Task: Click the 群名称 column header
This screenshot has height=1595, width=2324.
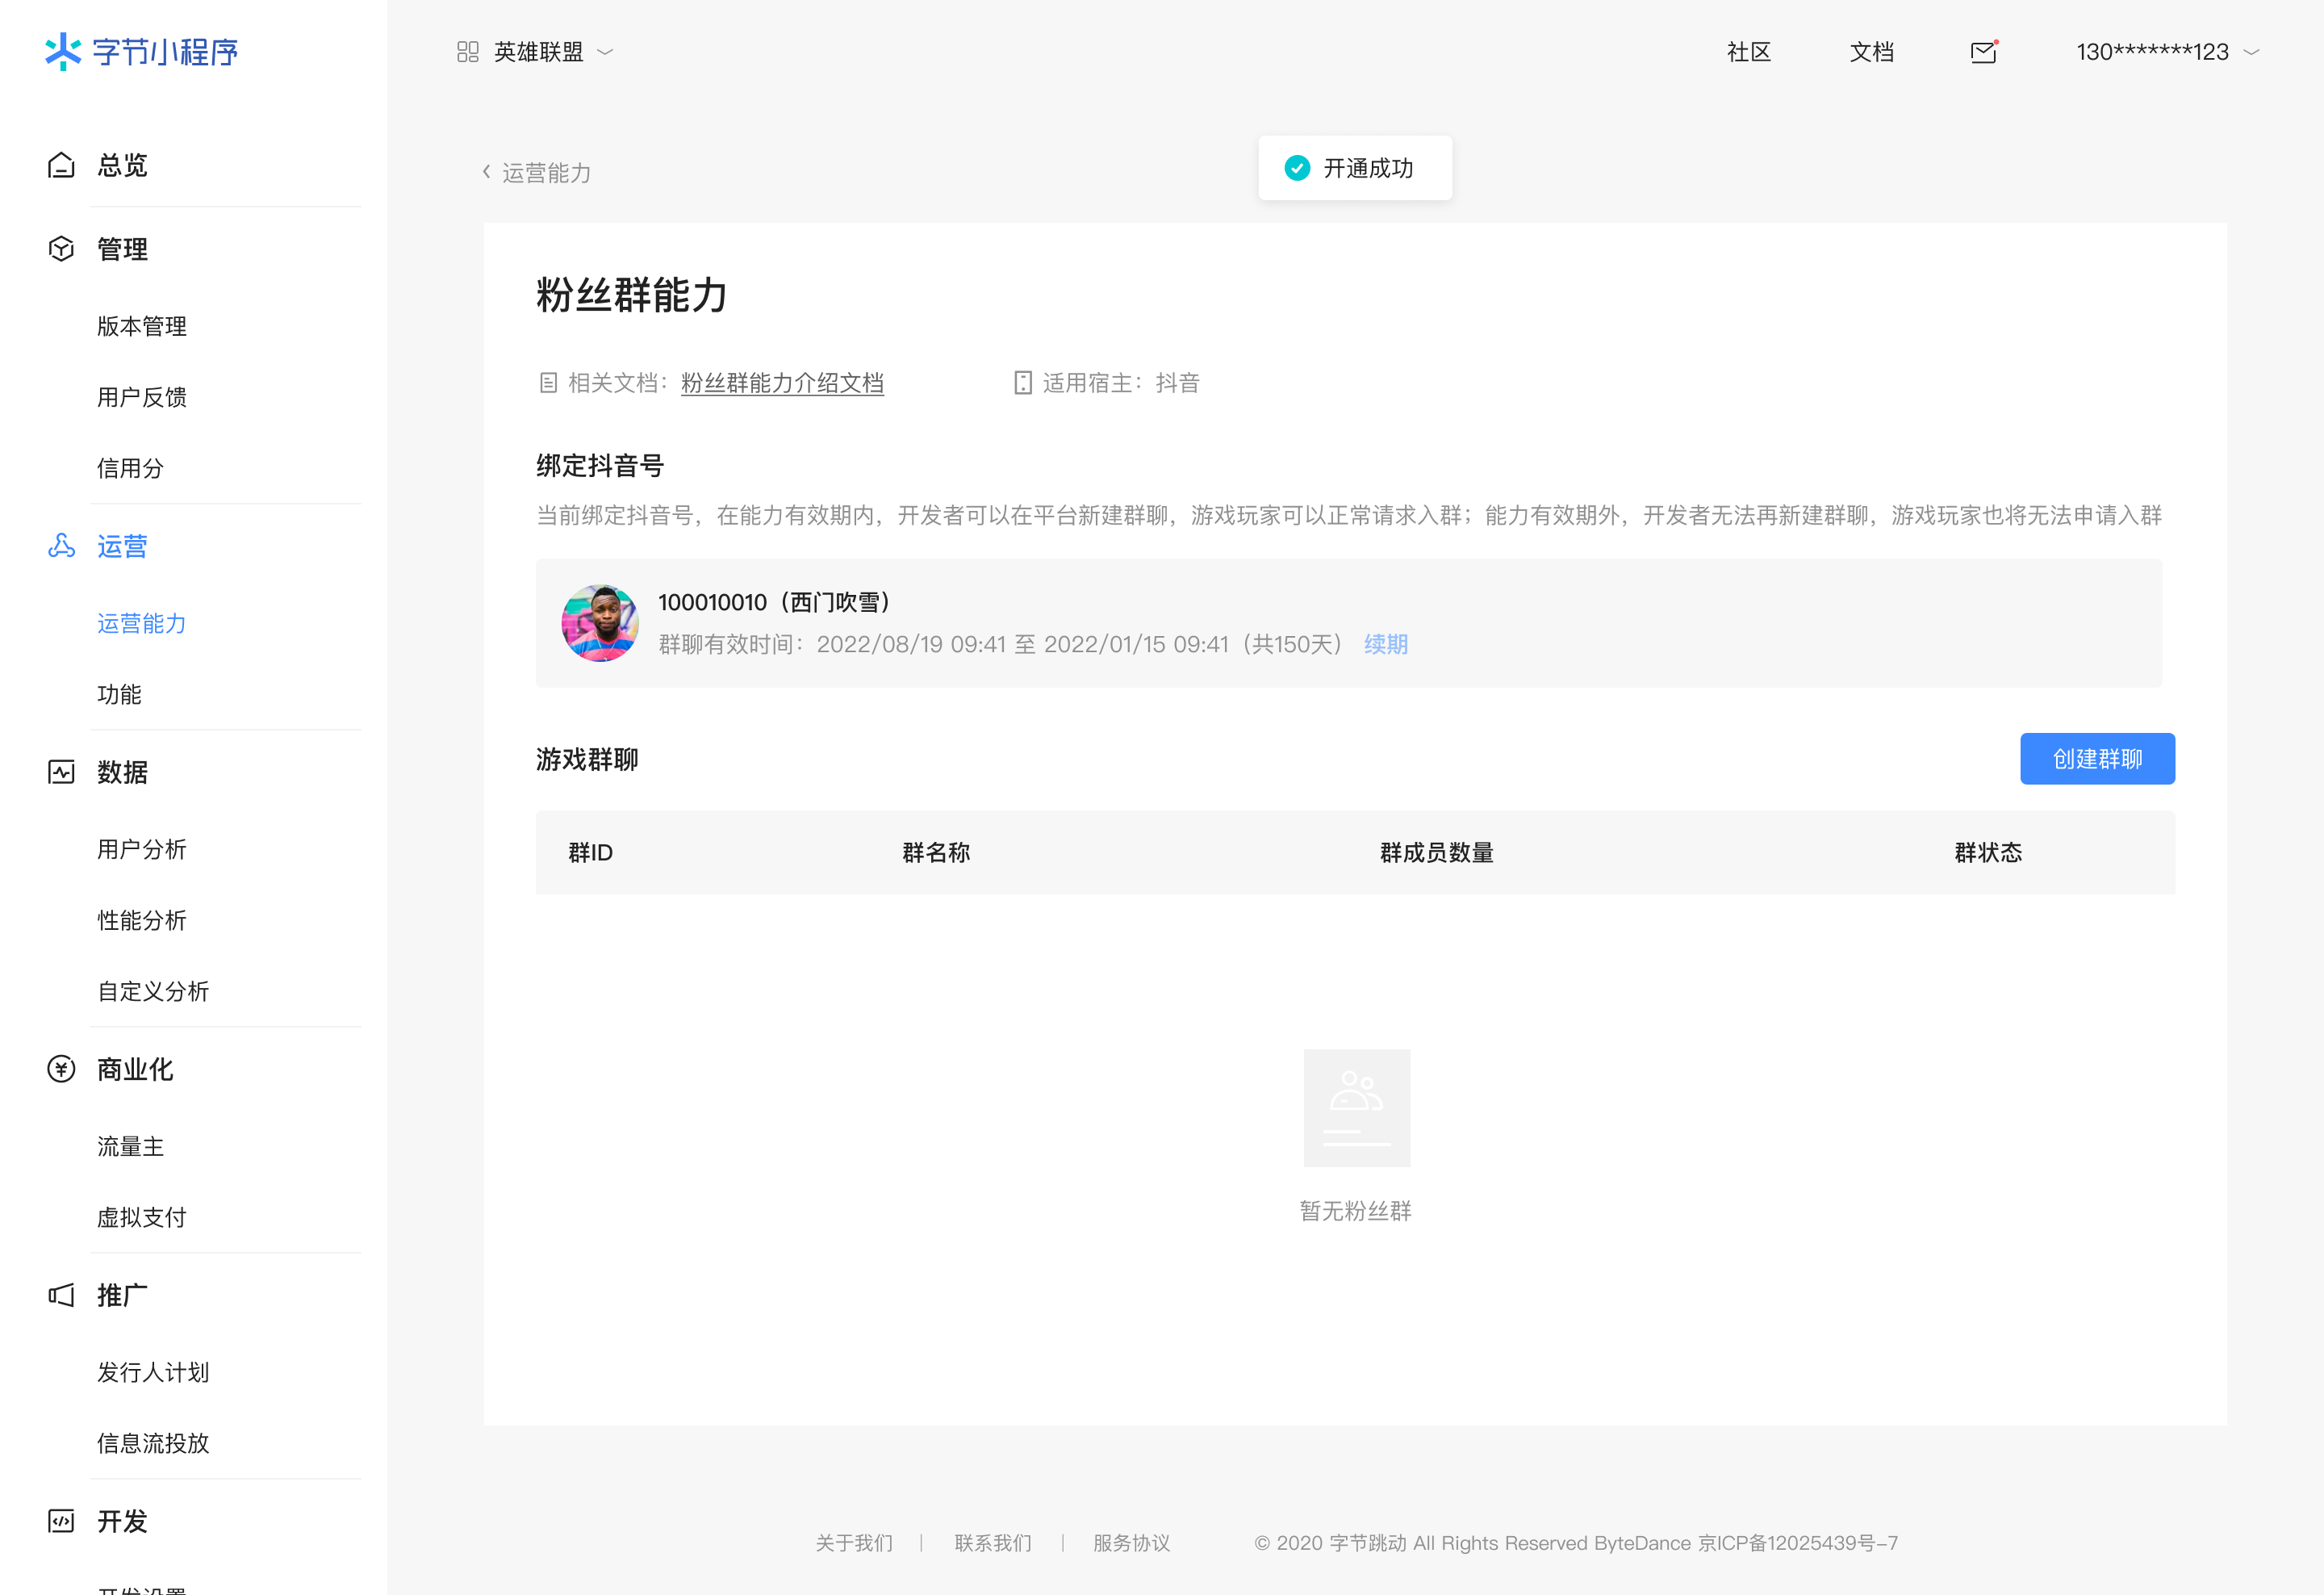Action: pos(936,852)
